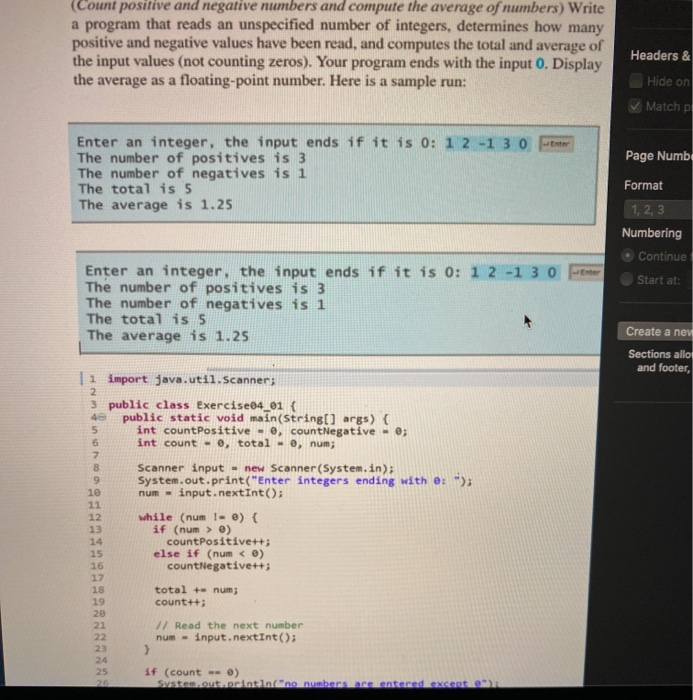Select the Start at radio button
Image resolution: width=693 pixels, height=700 pixels.
(x=626, y=279)
